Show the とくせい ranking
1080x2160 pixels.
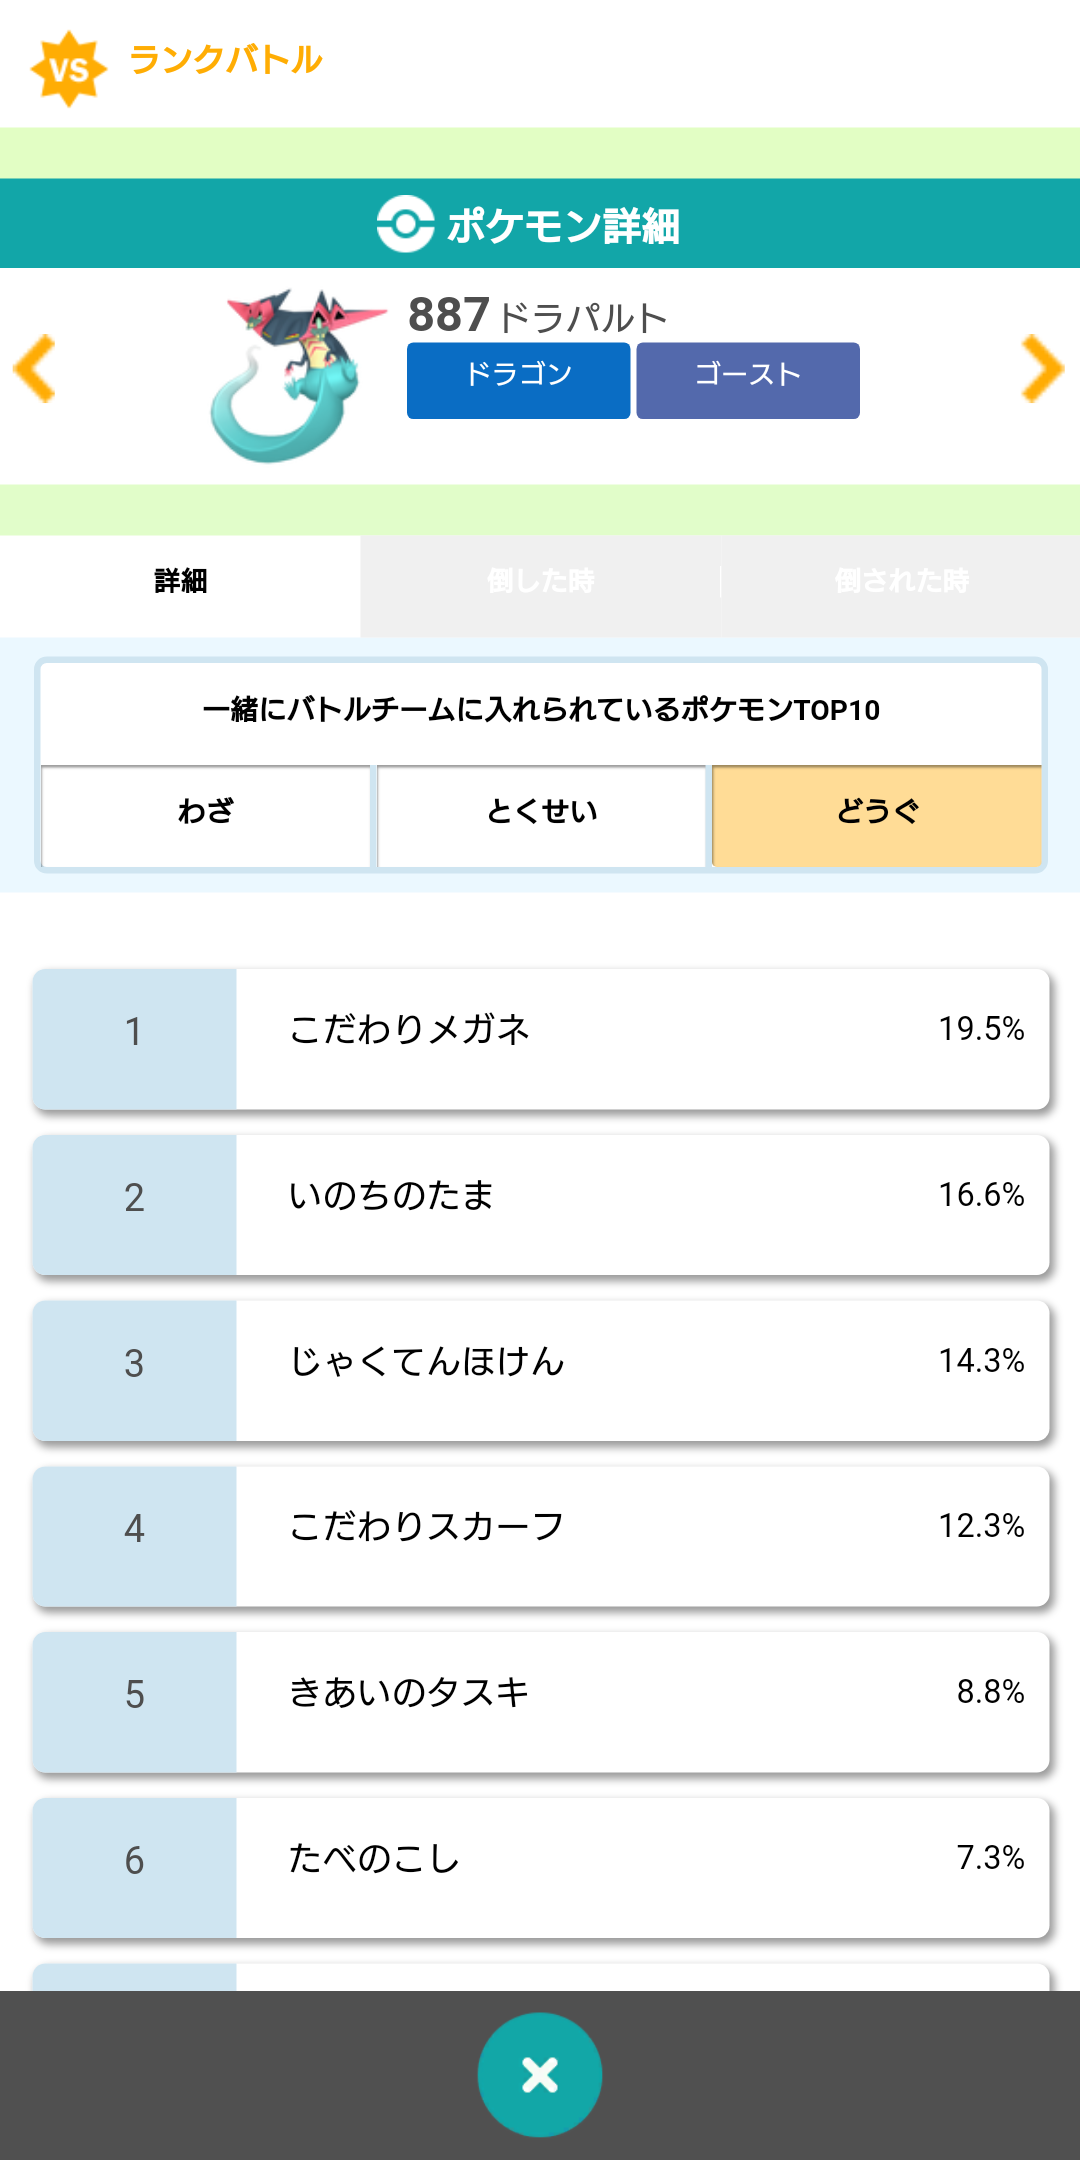(x=542, y=813)
